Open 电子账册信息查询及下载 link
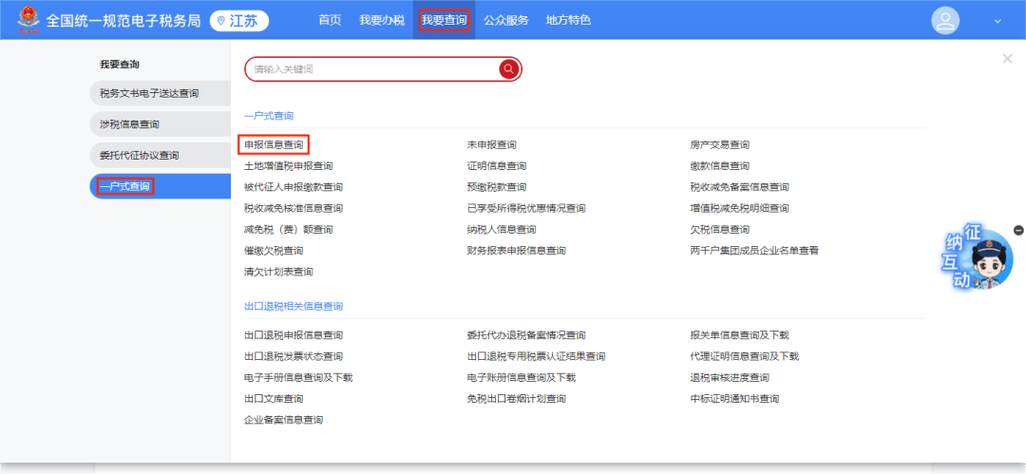This screenshot has height=474, width=1026. pos(522,378)
